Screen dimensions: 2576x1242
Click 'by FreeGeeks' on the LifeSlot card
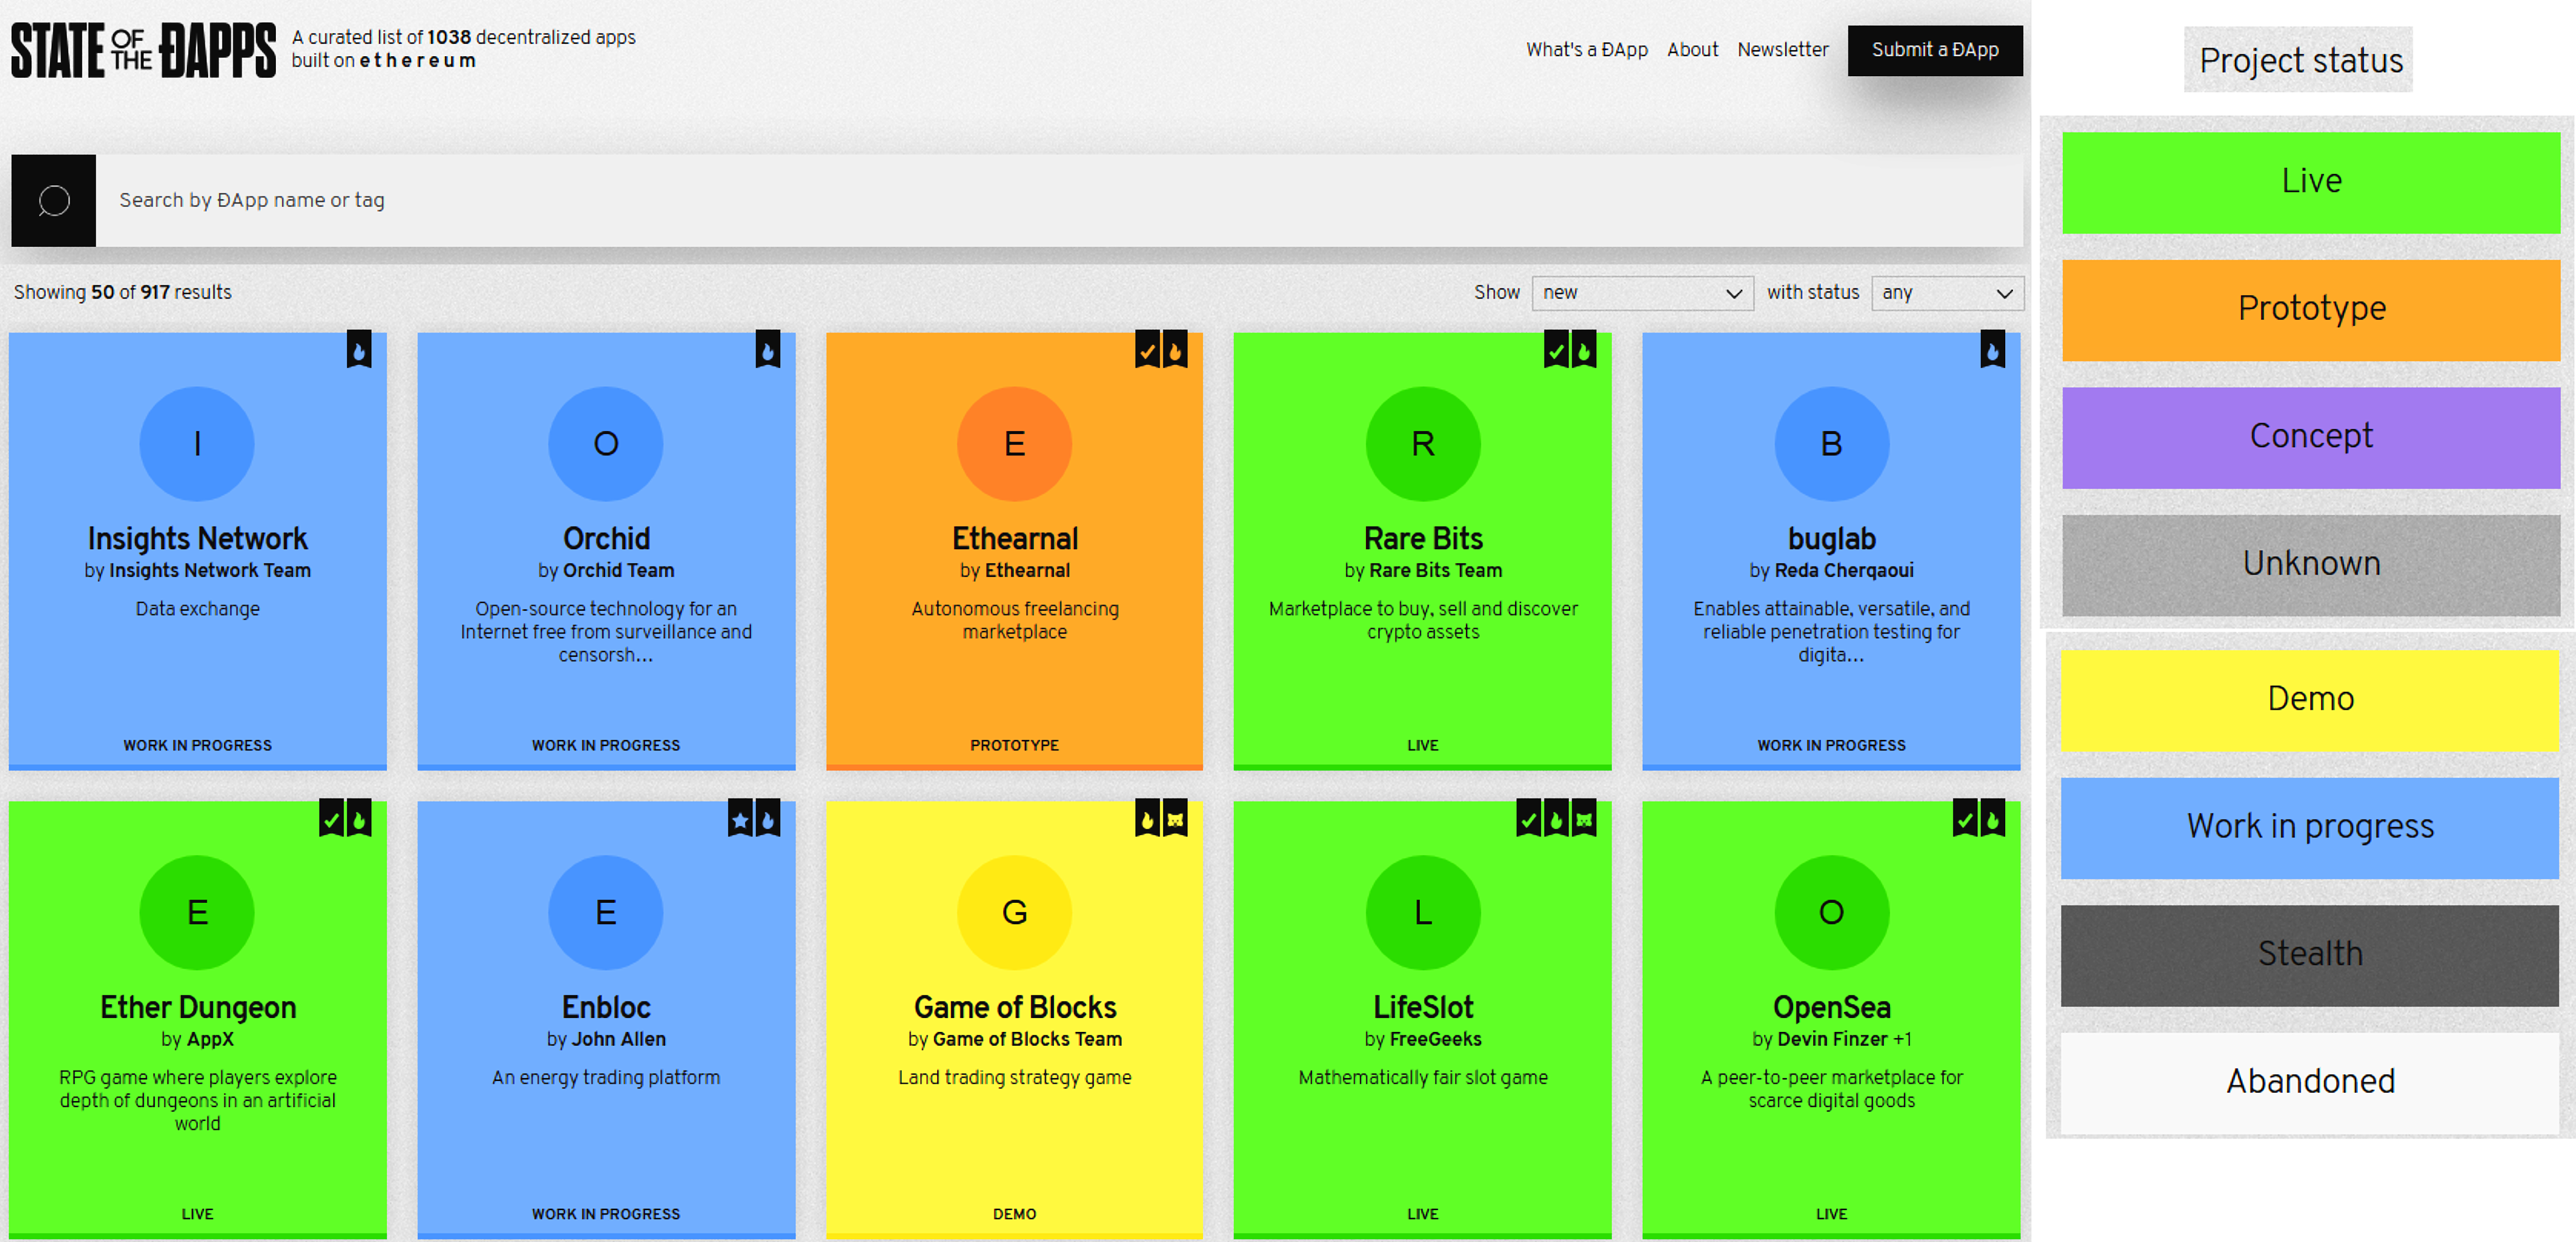point(1423,1039)
